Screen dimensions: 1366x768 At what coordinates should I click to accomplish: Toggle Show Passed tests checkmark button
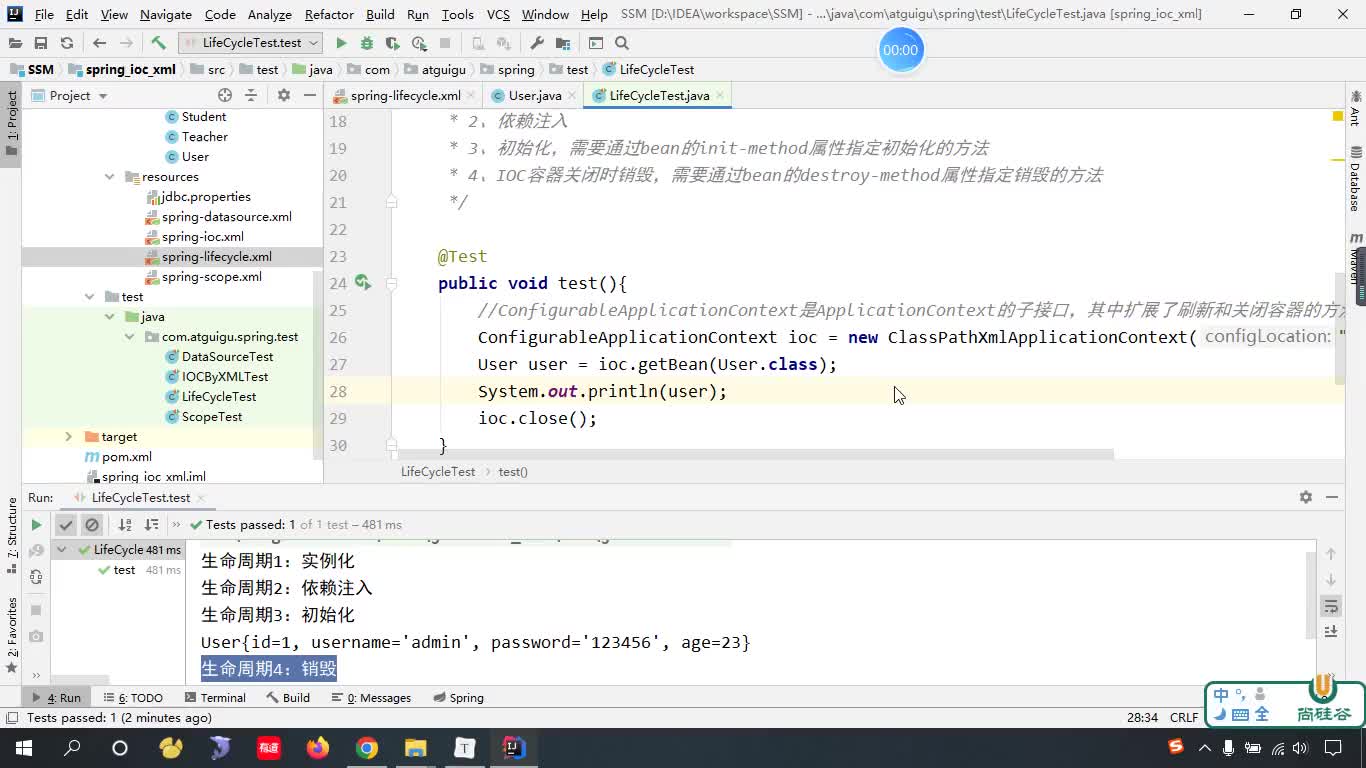click(66, 524)
